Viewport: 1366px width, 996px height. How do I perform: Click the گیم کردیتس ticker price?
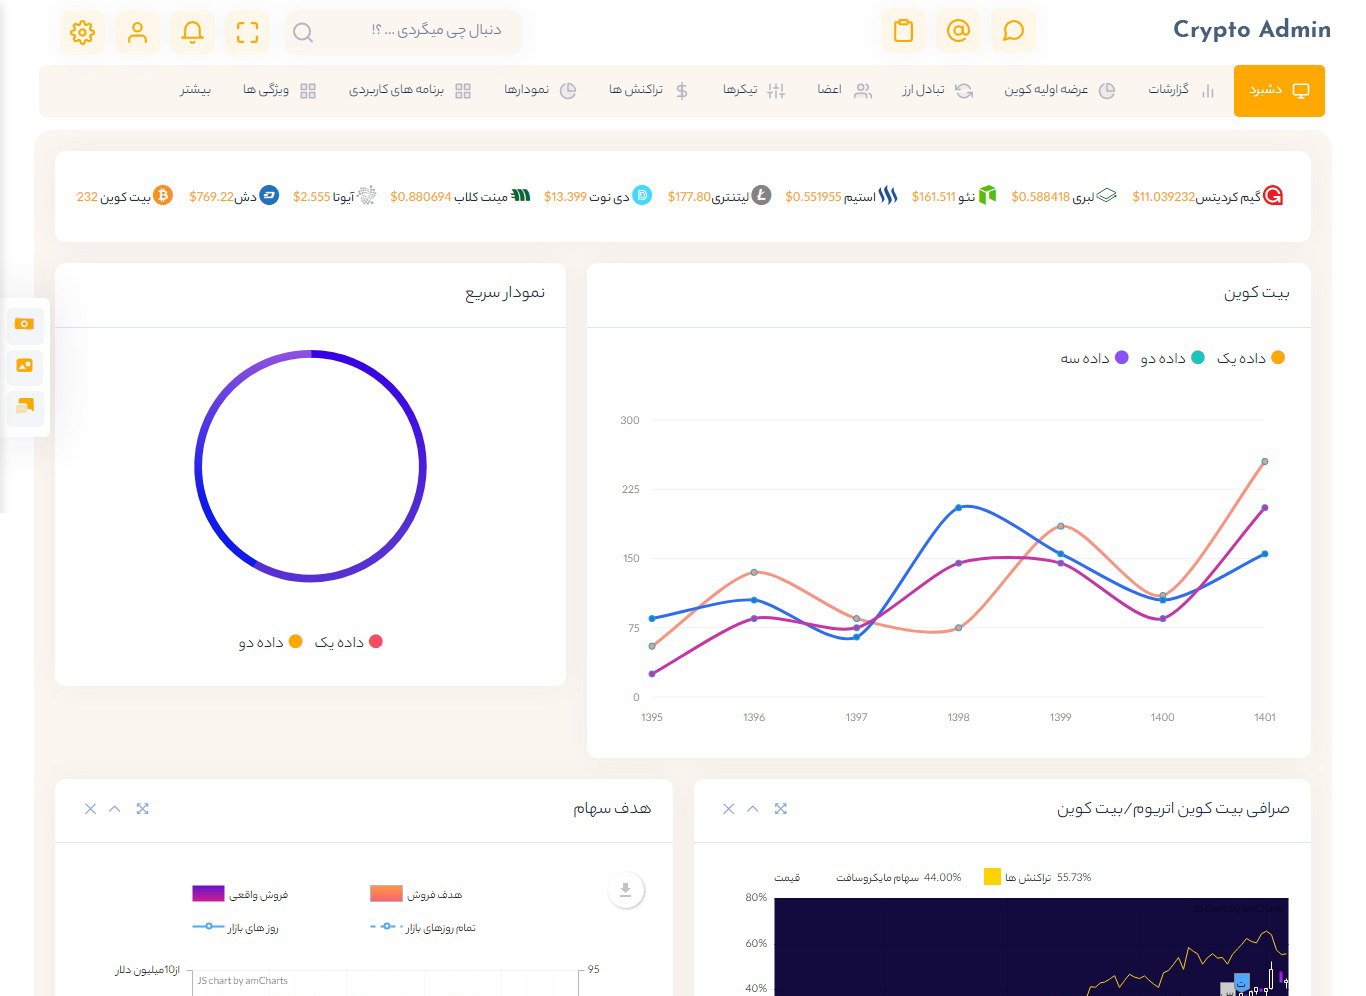pyautogui.click(x=1163, y=197)
